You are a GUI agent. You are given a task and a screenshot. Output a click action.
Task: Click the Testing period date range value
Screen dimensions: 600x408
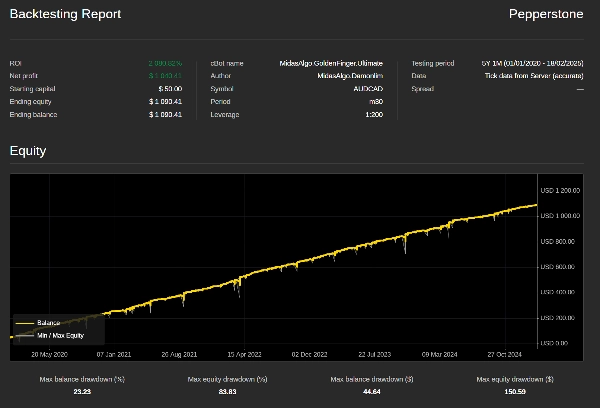point(532,63)
